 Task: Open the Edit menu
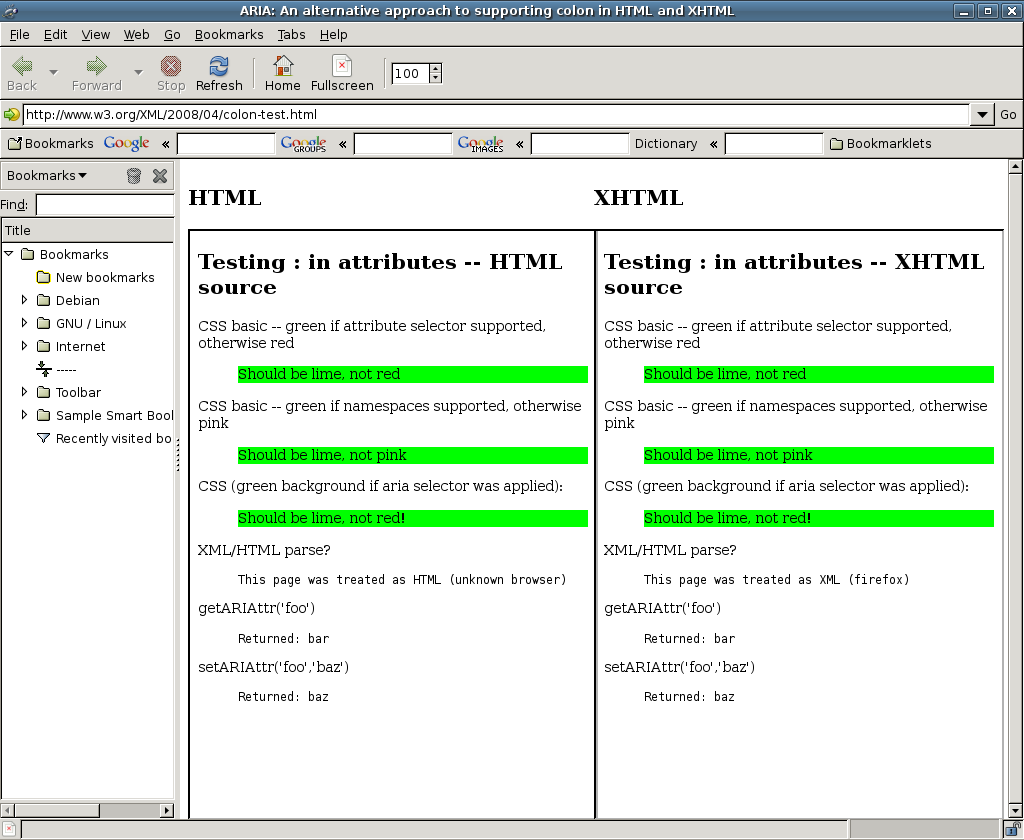(56, 35)
